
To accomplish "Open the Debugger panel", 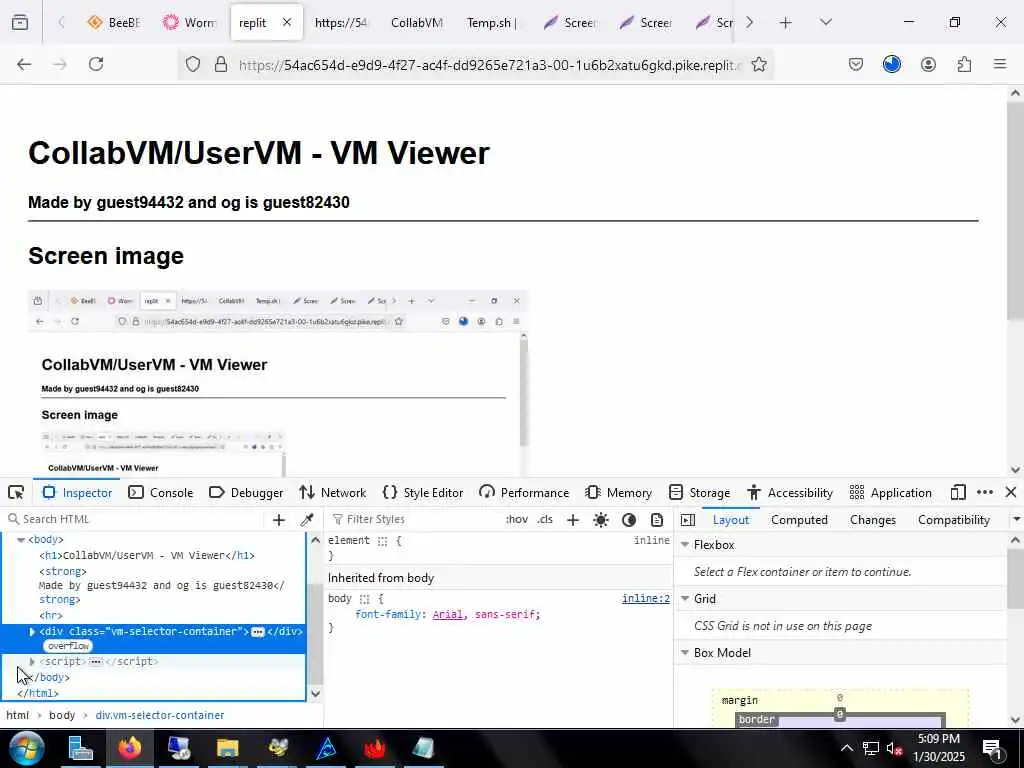I will click(246, 492).
